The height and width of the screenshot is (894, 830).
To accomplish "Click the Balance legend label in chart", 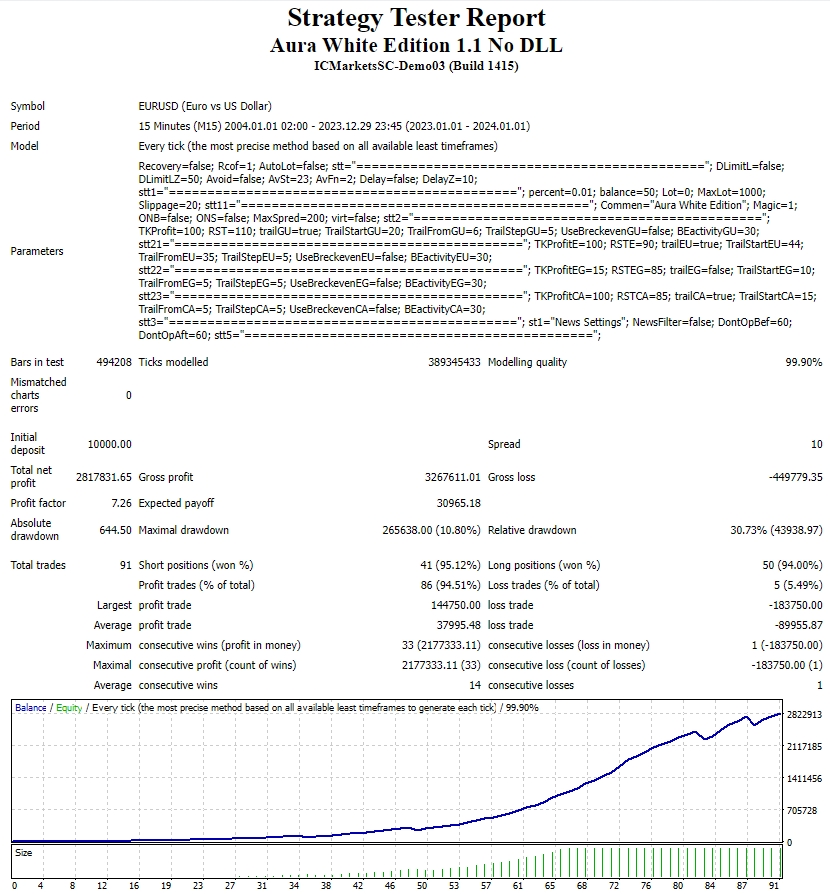I will pyautogui.click(x=30, y=708).
